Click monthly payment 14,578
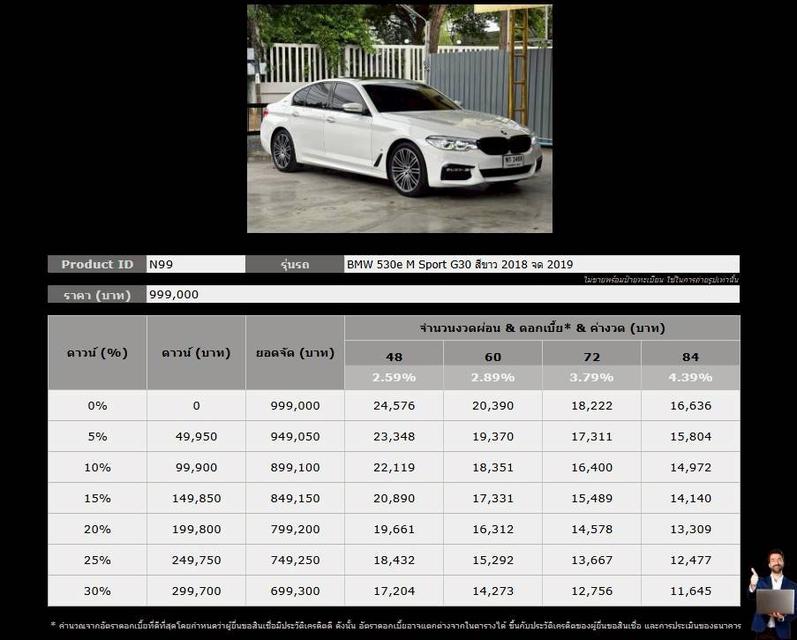797x640 pixels. [592, 529]
